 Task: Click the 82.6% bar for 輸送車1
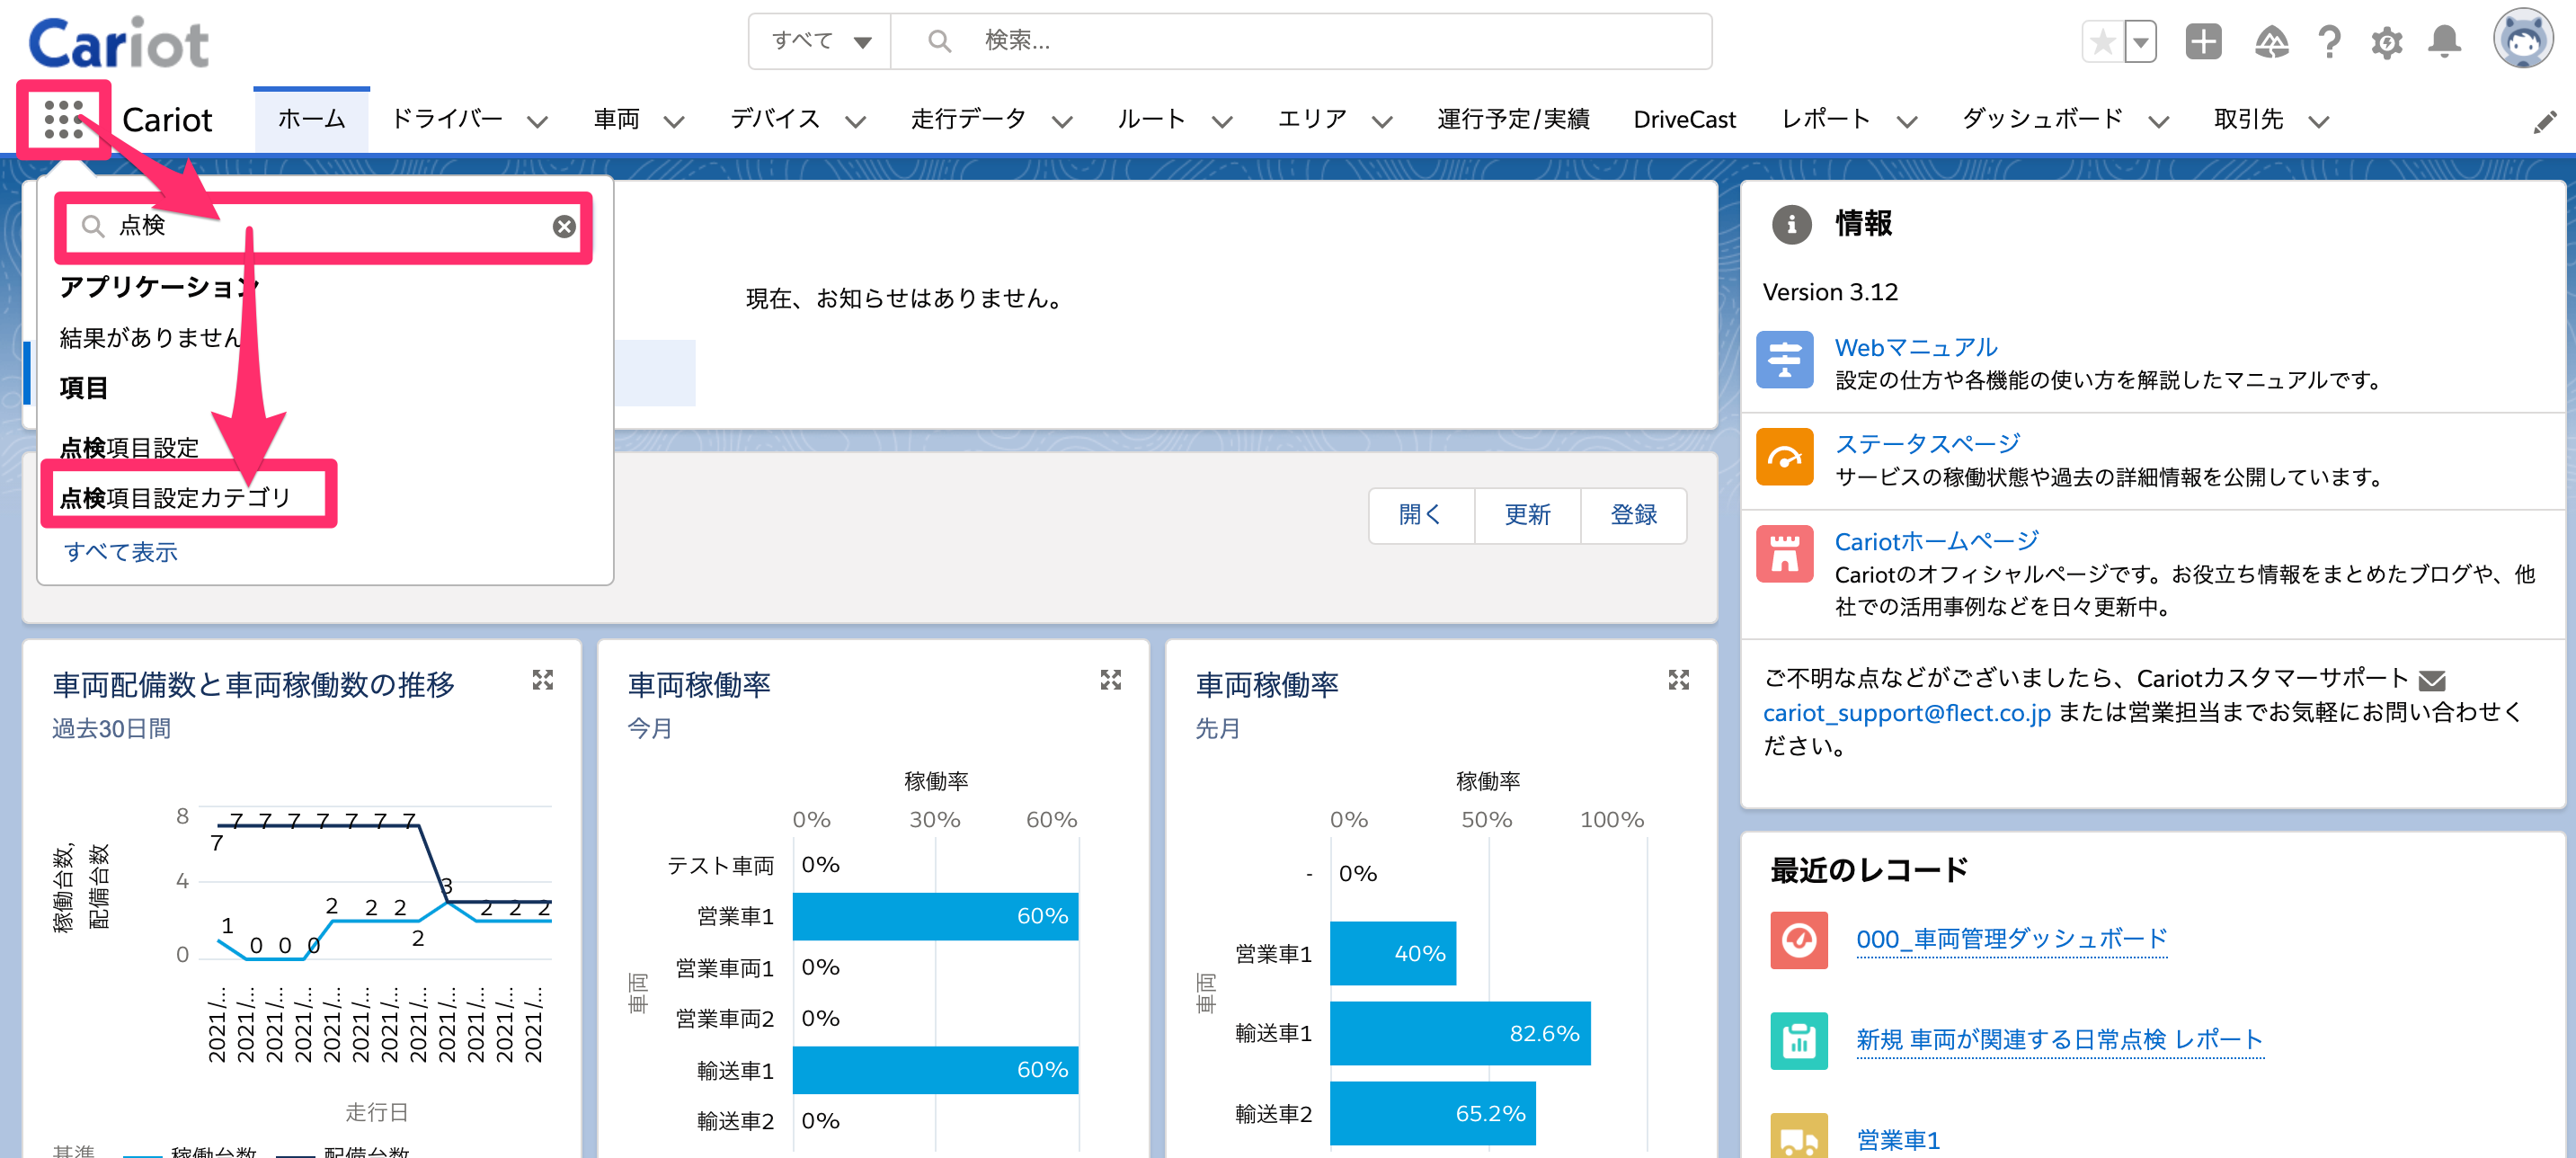coord(1460,1033)
